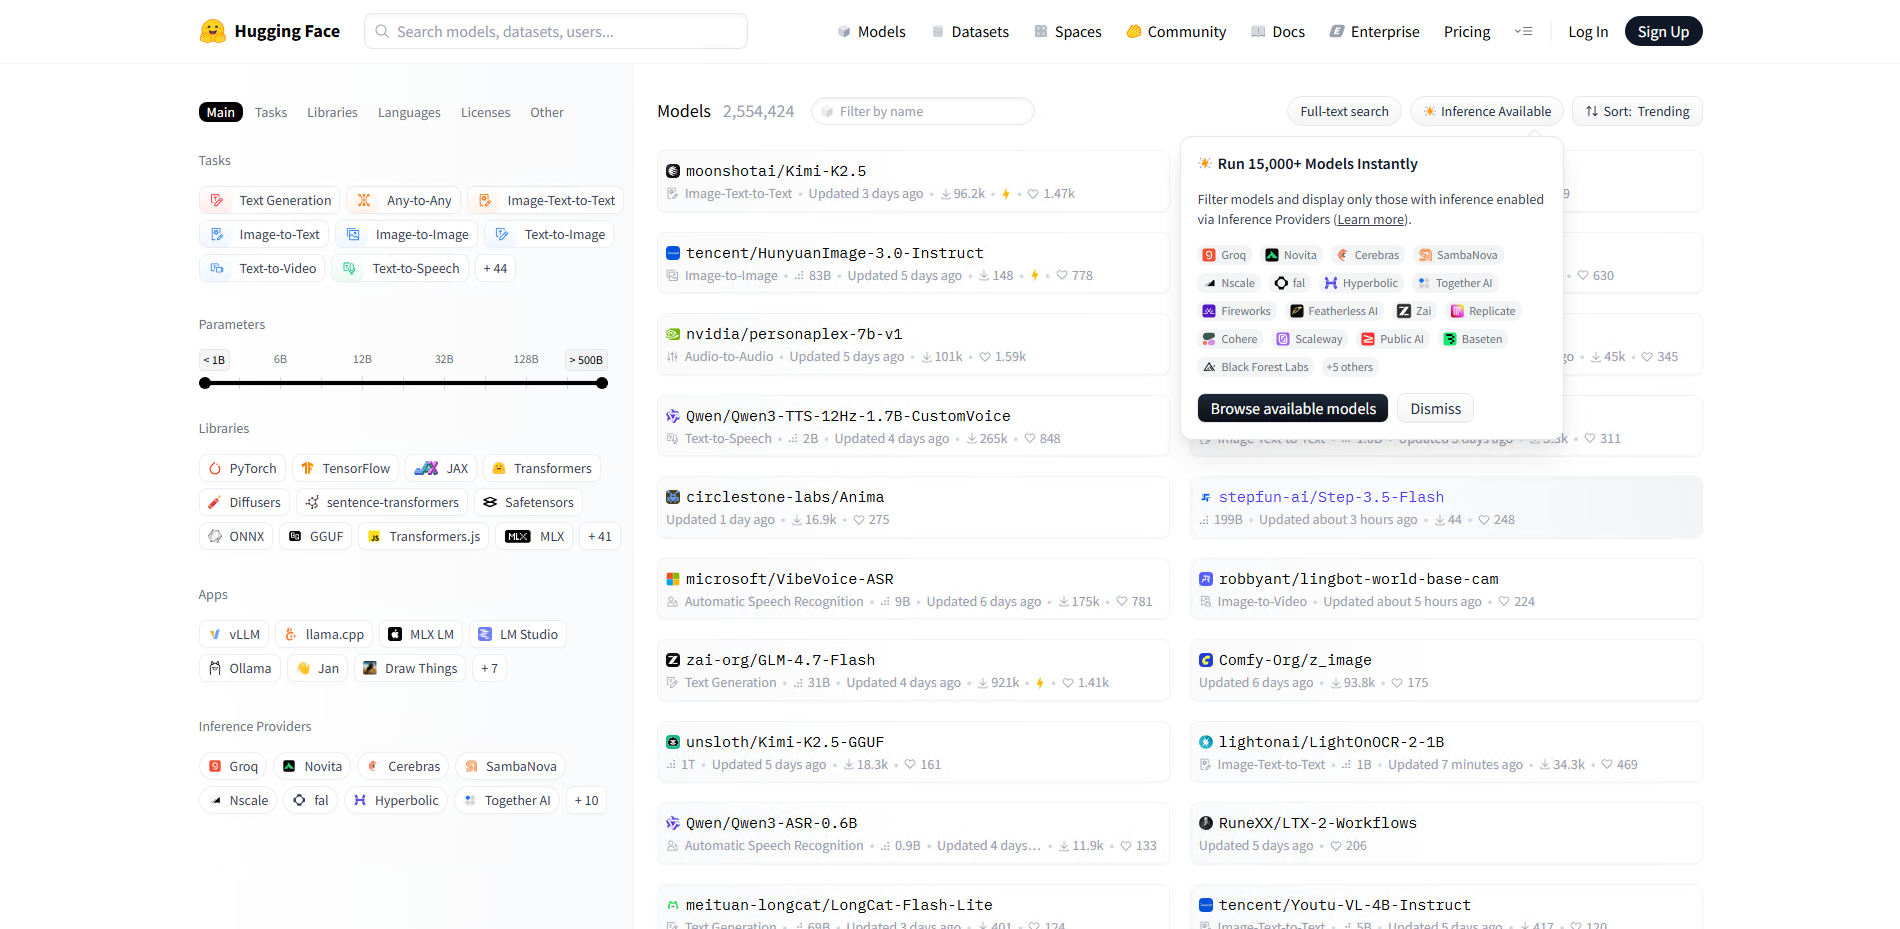
Task: Click the nvidia avatar icon on personaplex-7b-v1
Action: pyautogui.click(x=673, y=334)
